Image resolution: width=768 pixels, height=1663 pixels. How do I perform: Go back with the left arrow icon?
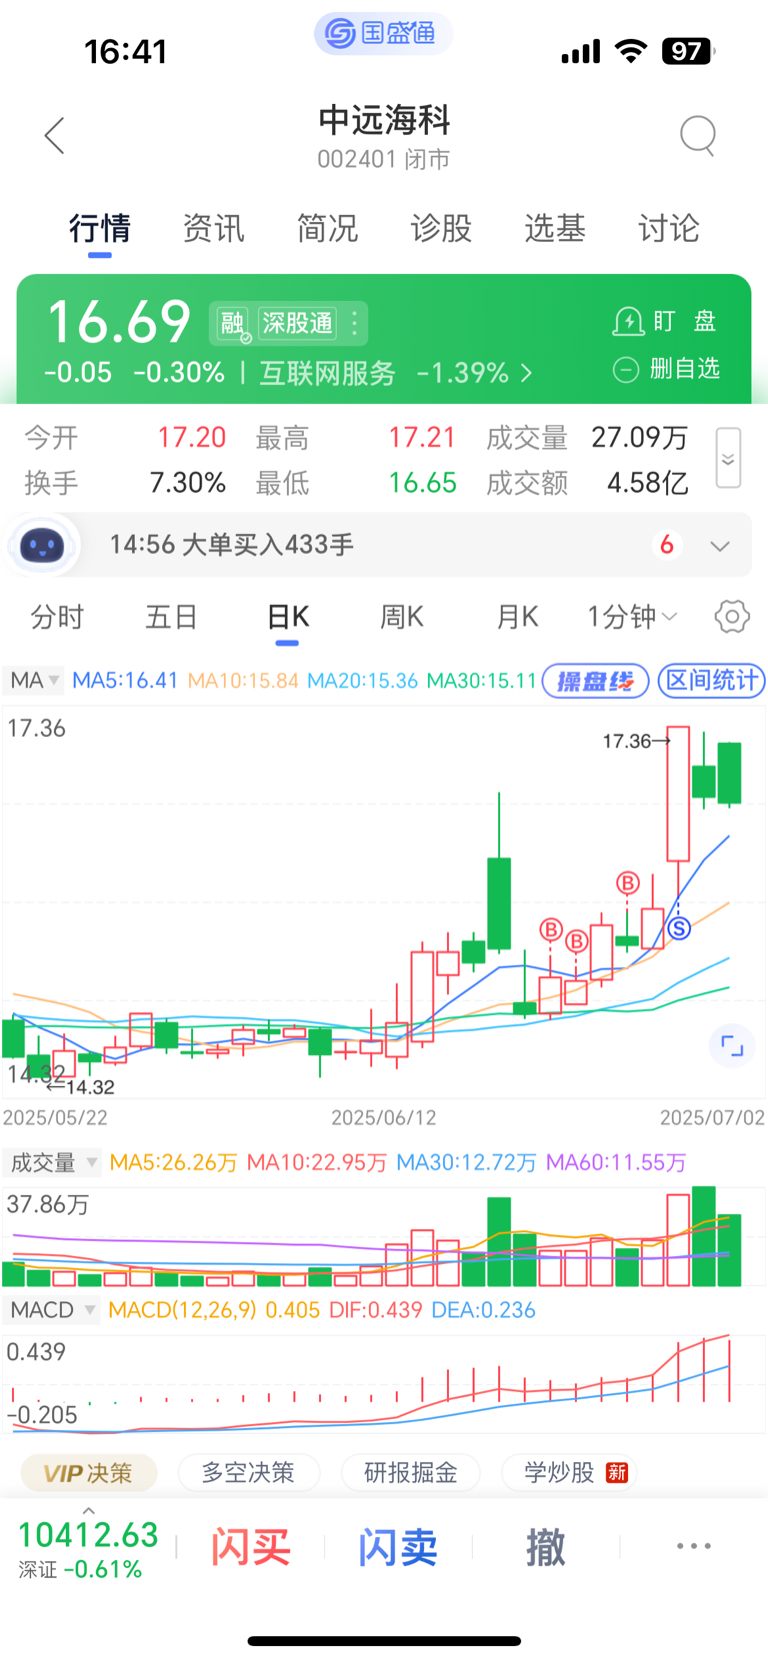point(55,135)
